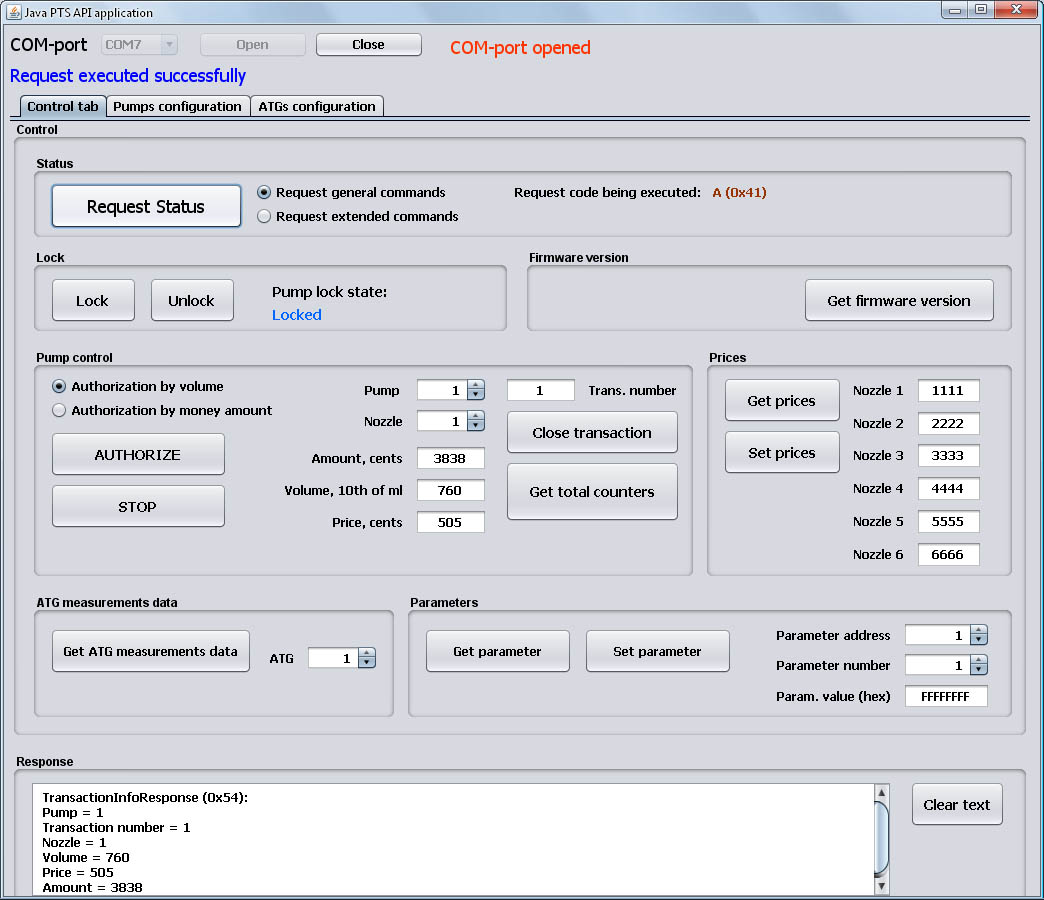This screenshot has width=1044, height=900.
Task: Click the AUTHORIZE button
Action: click(138, 455)
